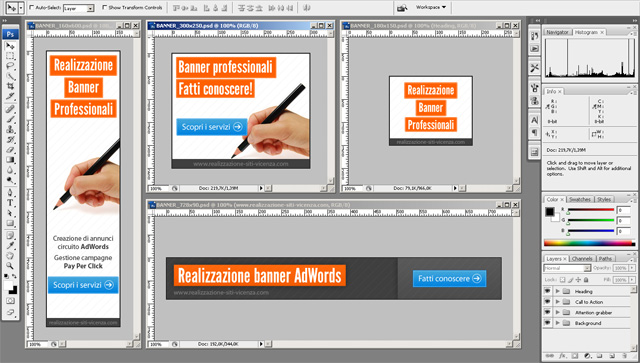Select the Healing Brush tool
640x363 pixels.
pyautogui.click(x=10, y=109)
